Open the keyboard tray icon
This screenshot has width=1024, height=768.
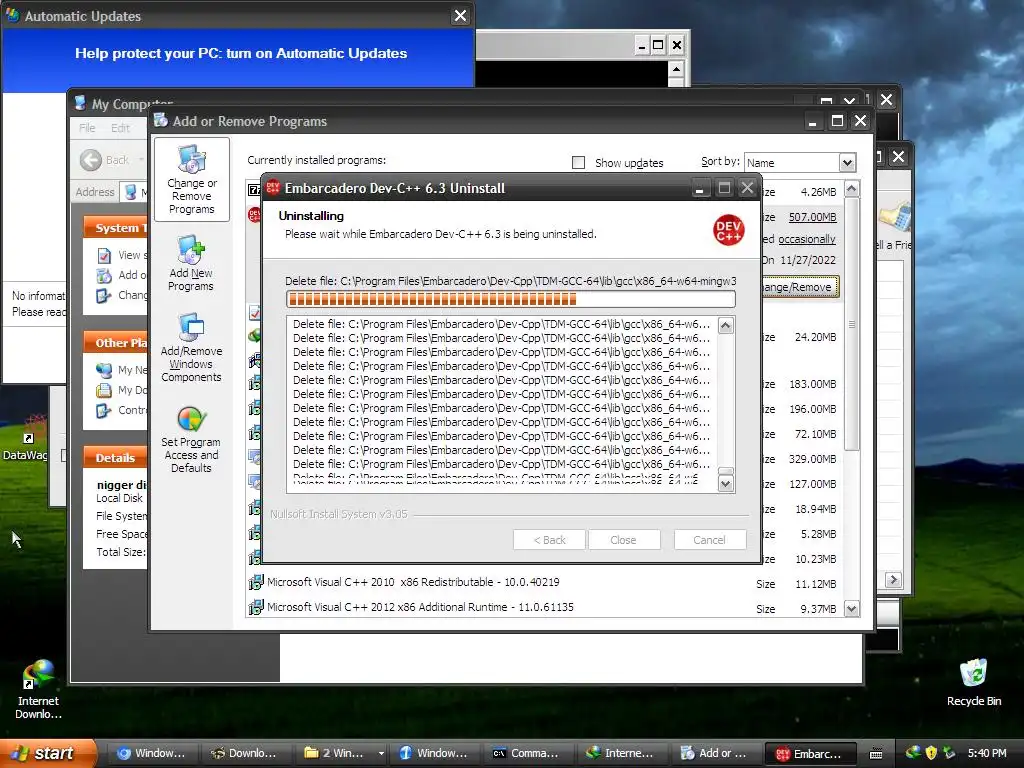click(x=876, y=754)
